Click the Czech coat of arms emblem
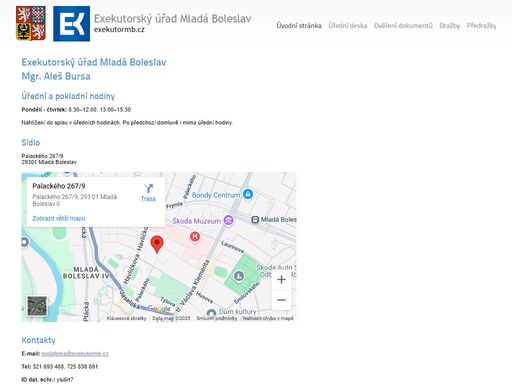The width and height of the screenshot is (512, 384). [31, 23]
